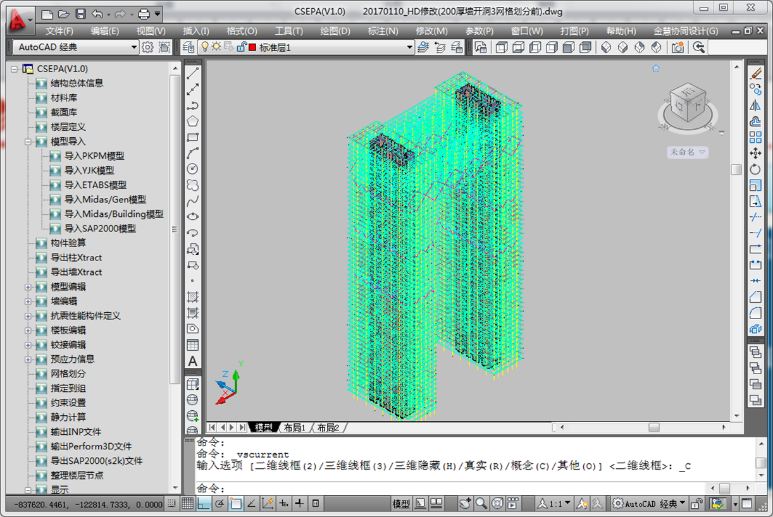Select 导入PKPM模型 in the tree

(94, 156)
